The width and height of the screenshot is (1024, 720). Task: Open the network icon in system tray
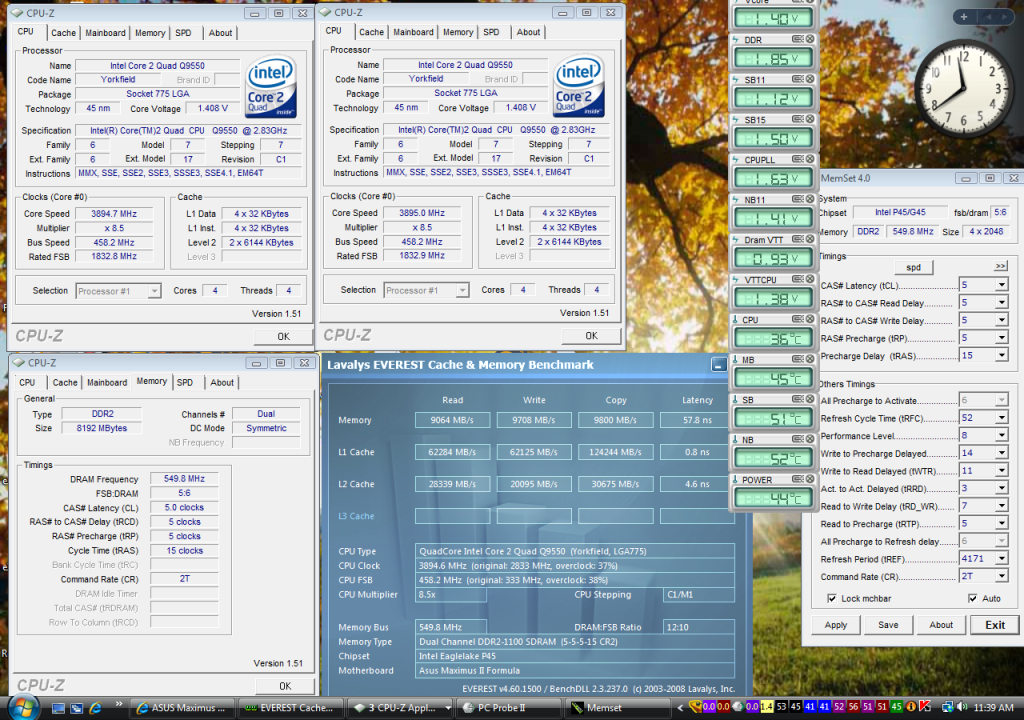pos(948,707)
